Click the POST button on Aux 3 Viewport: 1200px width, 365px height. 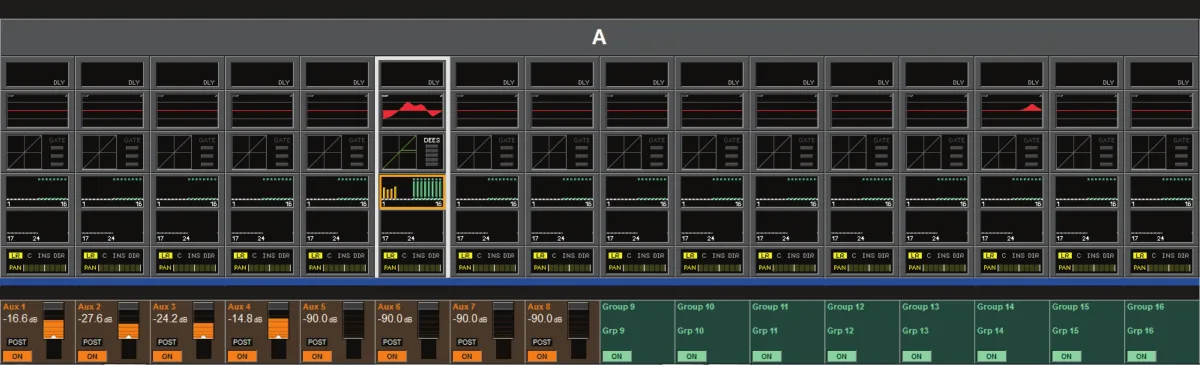(x=167, y=342)
